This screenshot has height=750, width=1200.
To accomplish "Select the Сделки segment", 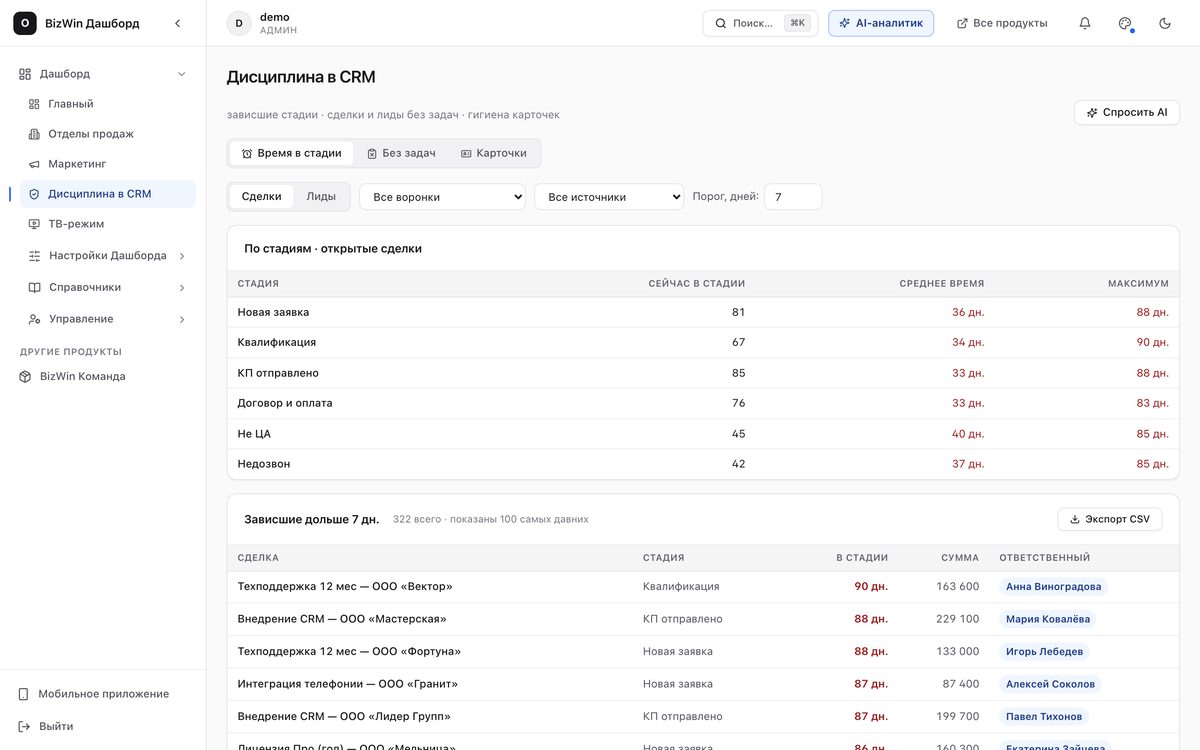I will (x=261, y=197).
